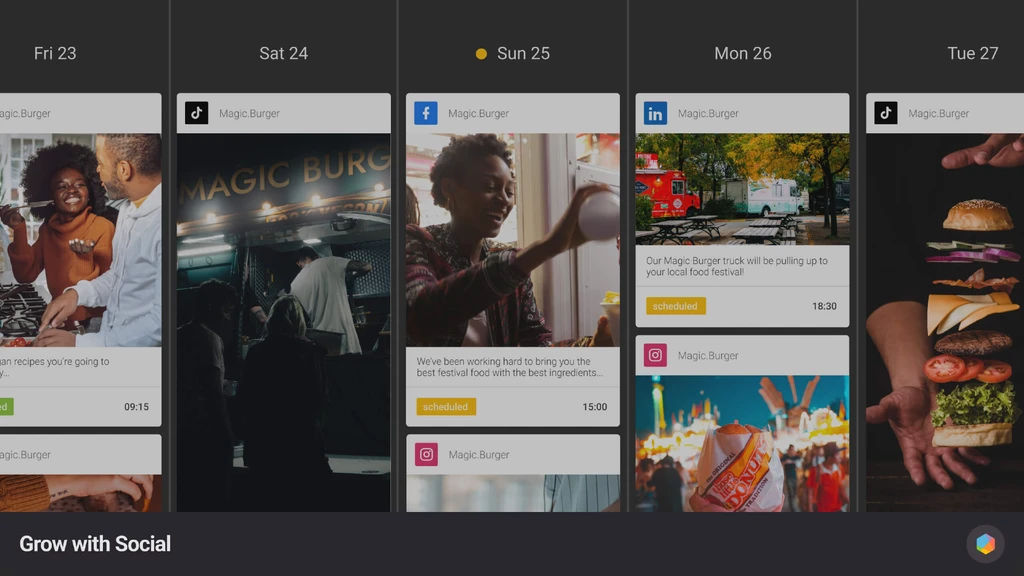Click the 15:00 time on Sunday's post
The image size is (1024, 576).
click(594, 407)
